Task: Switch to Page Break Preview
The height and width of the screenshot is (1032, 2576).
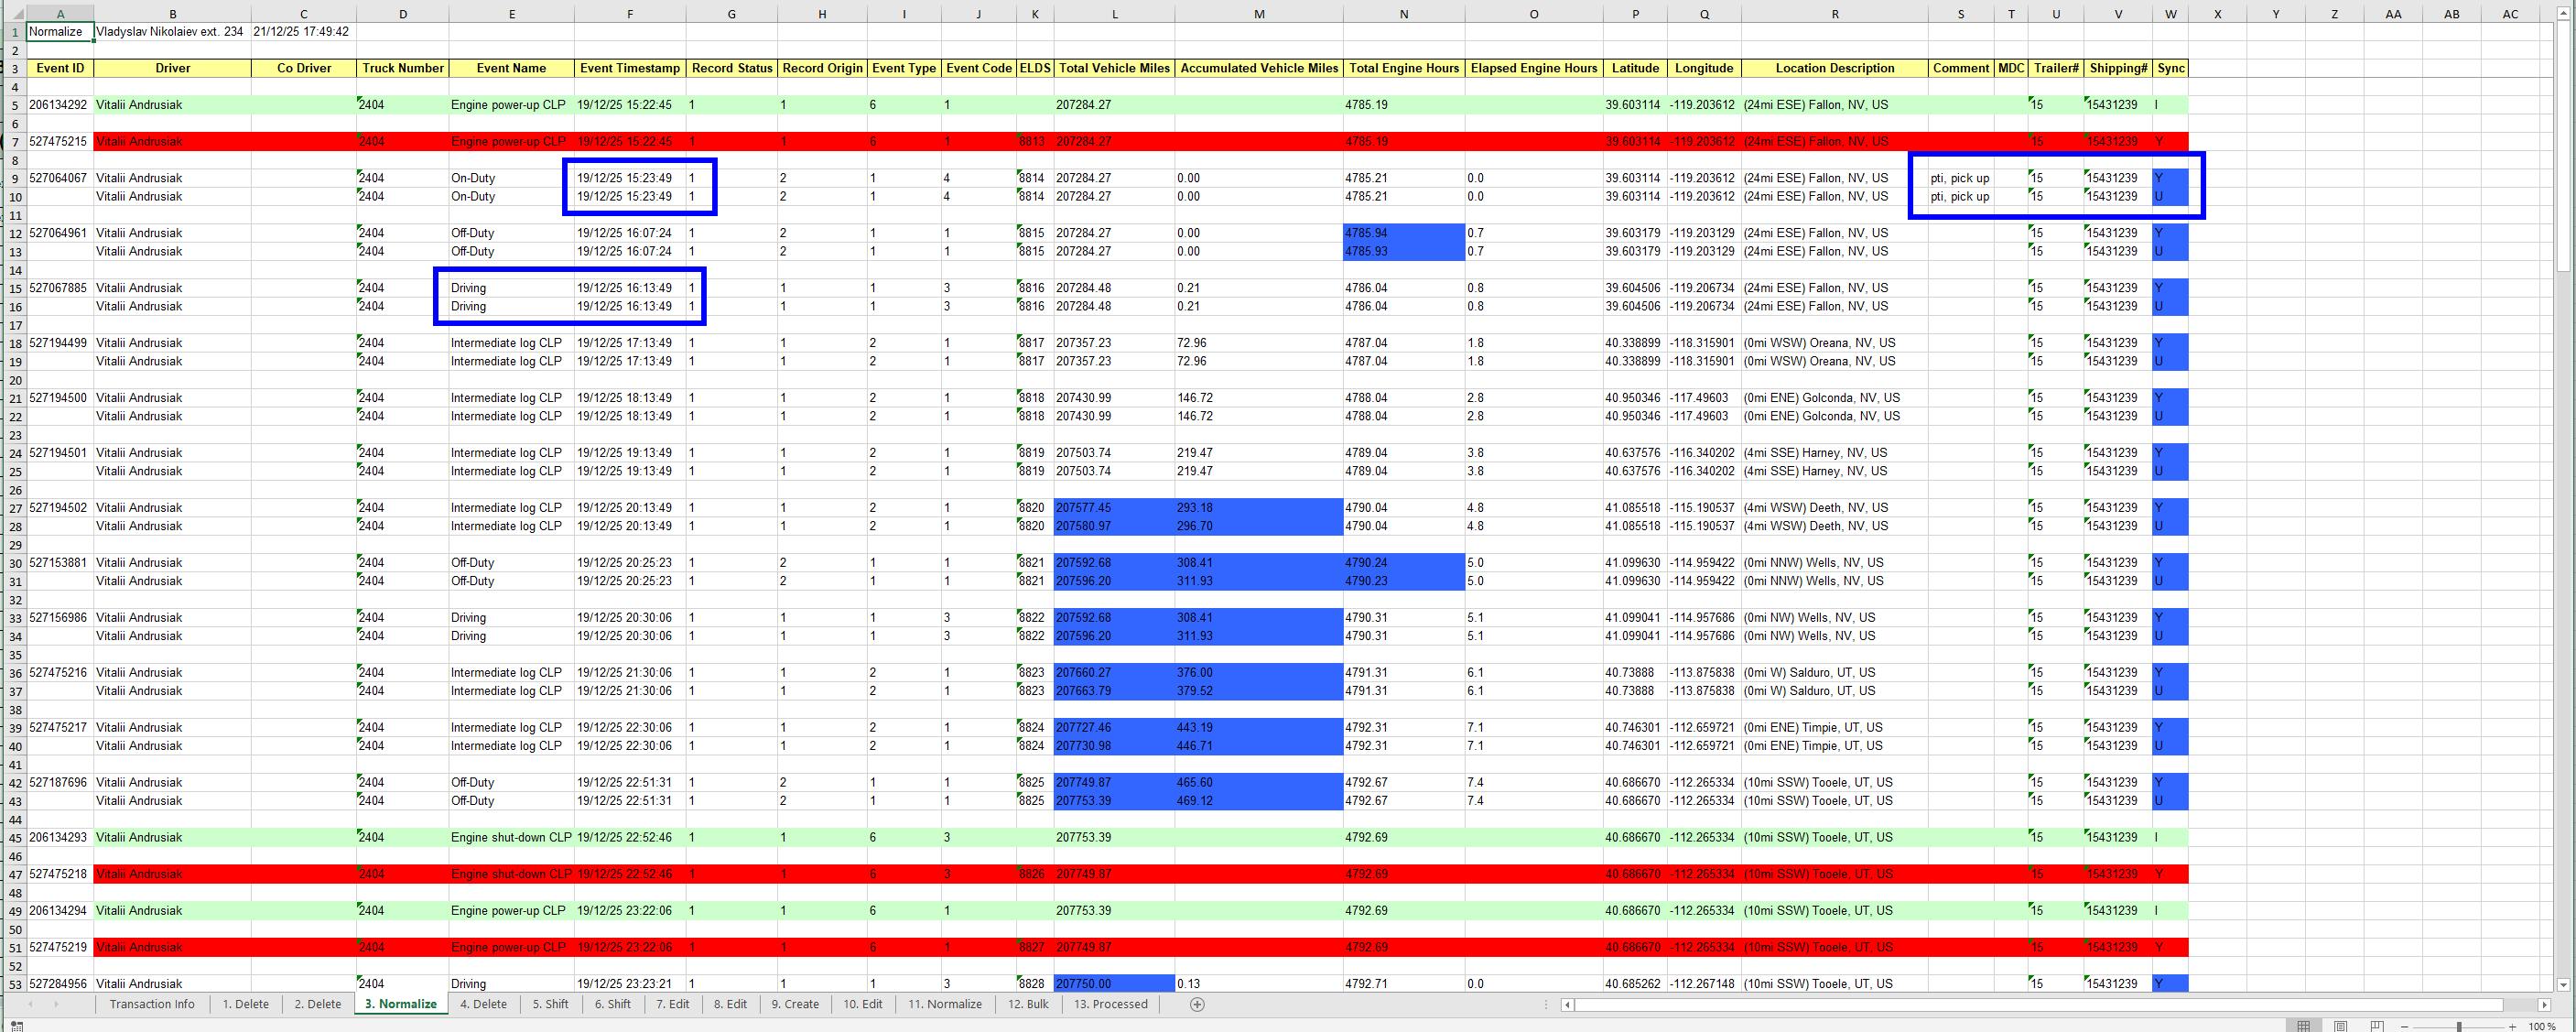Action: click(x=2377, y=1026)
